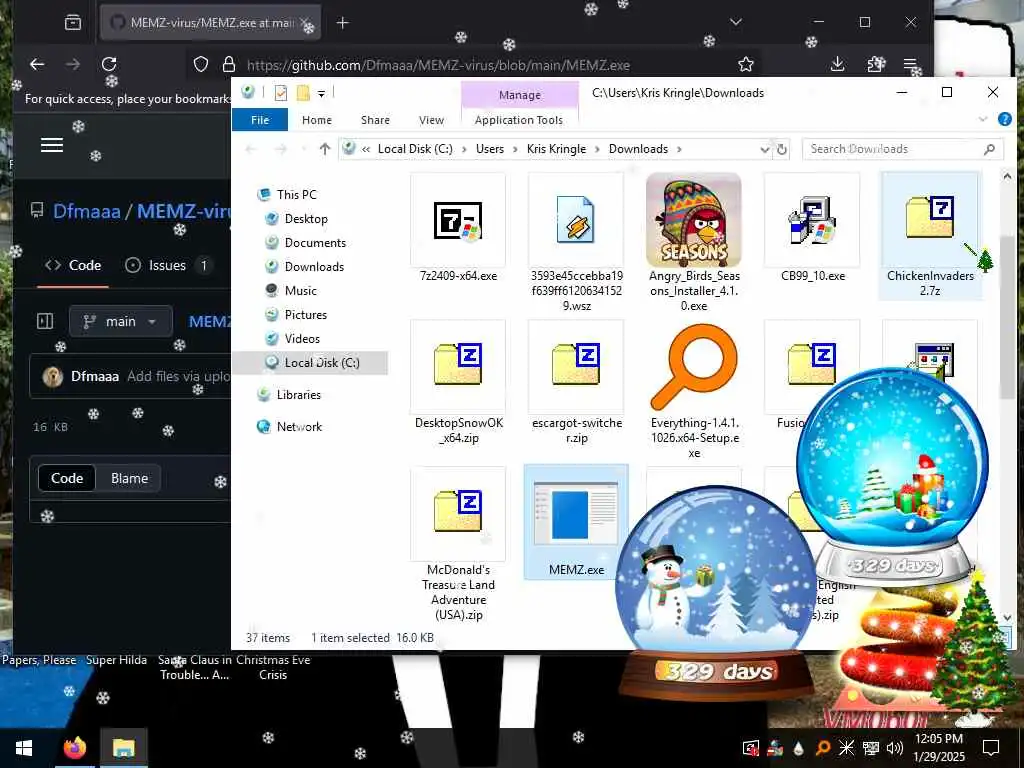Bookmark this page with star icon
Viewport: 1024px width, 768px height.
(745, 64)
